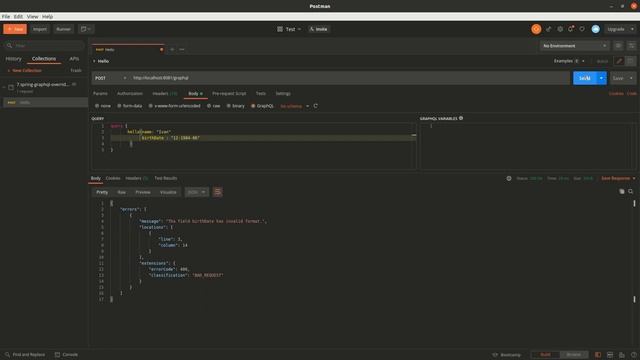The height and width of the screenshot is (360, 640).
Task: Click the wrap lines icon in response
Action: (x=218, y=192)
